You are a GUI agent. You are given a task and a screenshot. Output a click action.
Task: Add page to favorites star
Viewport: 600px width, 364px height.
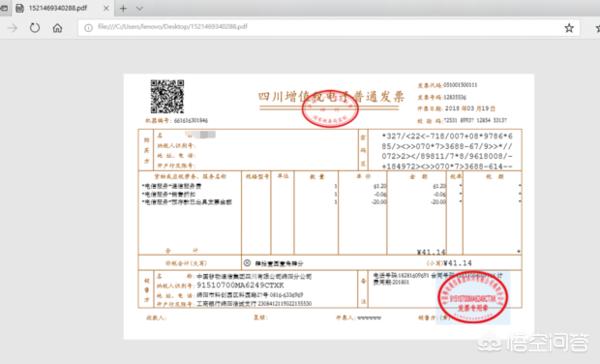(x=569, y=28)
